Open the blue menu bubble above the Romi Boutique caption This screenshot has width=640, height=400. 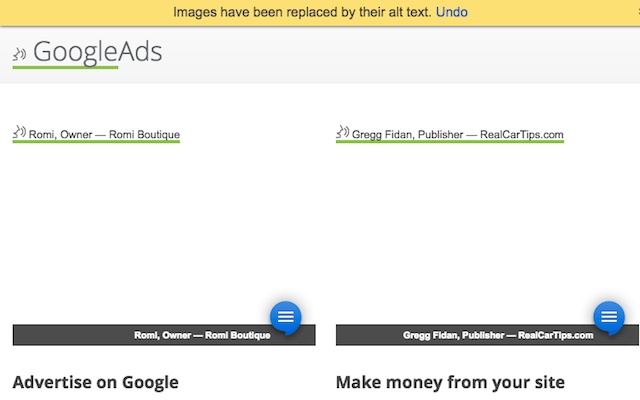(286, 317)
